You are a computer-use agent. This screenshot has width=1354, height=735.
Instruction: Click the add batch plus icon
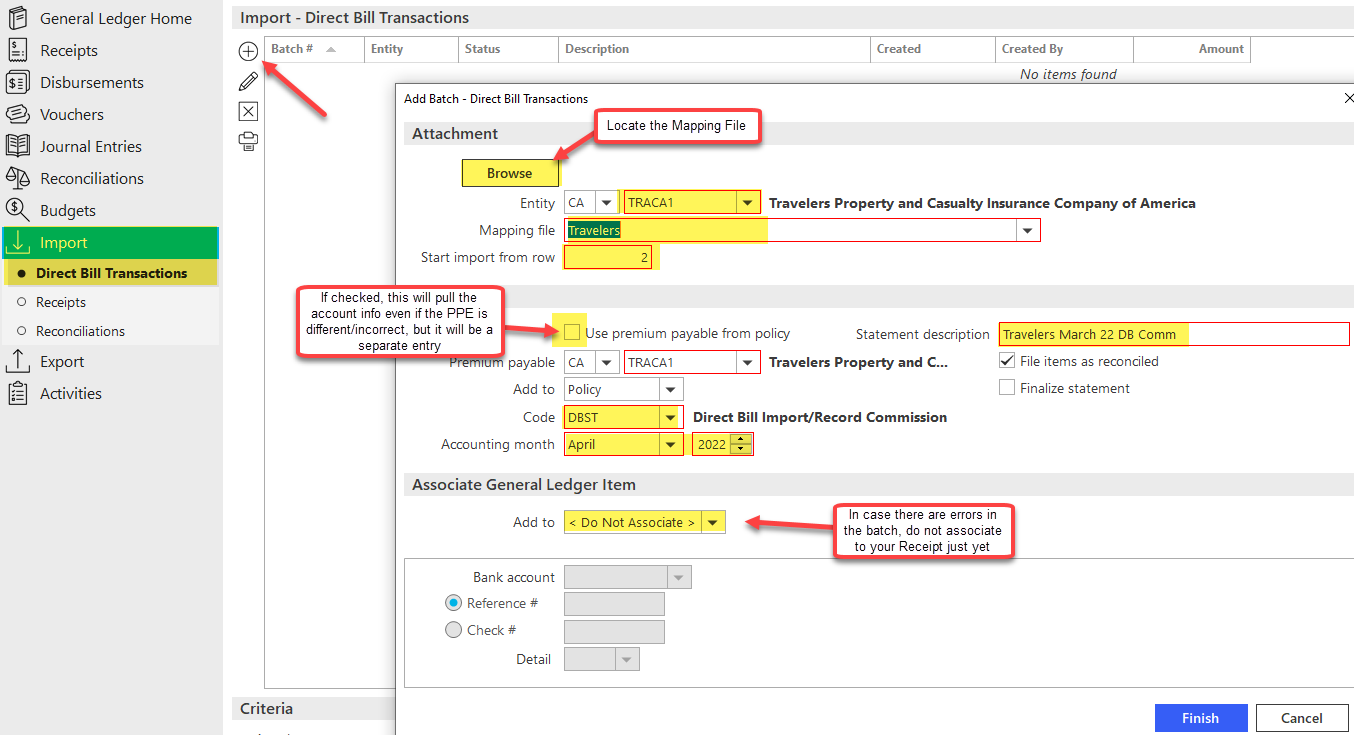coord(248,51)
